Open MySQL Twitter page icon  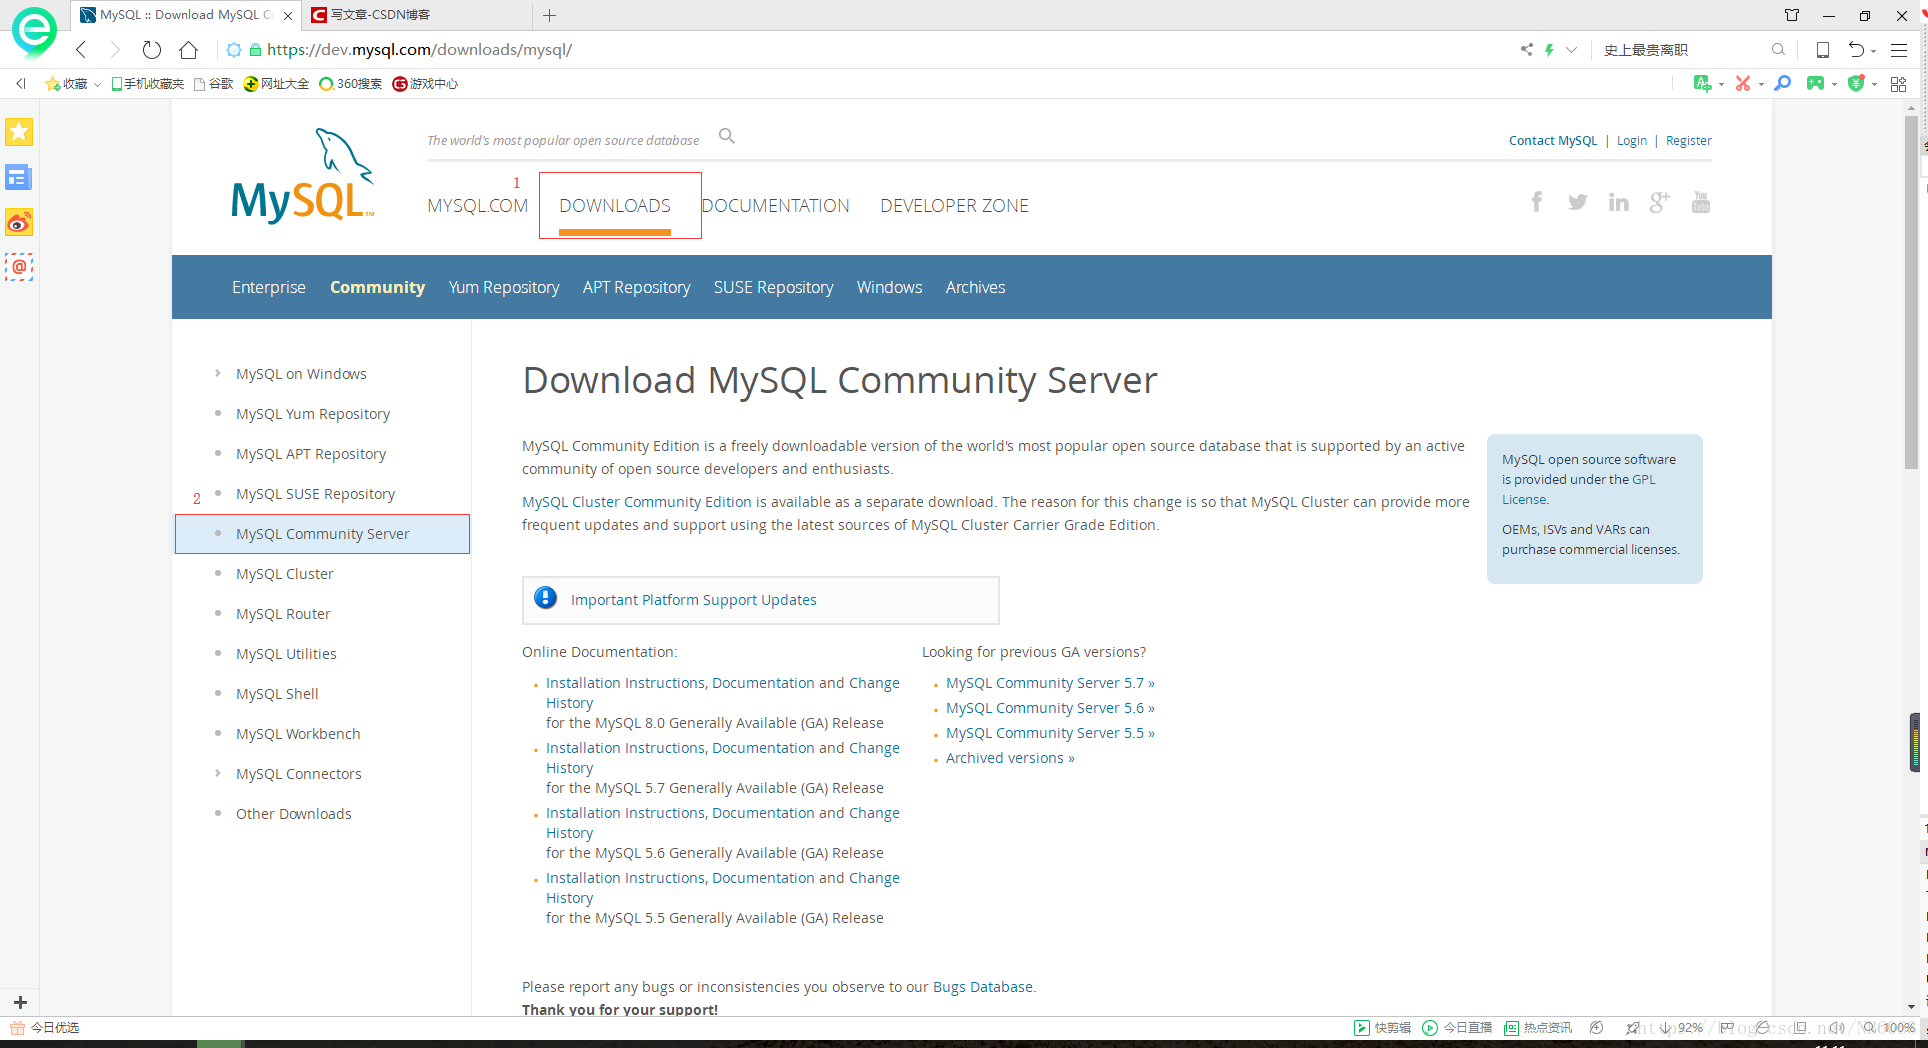(1578, 202)
